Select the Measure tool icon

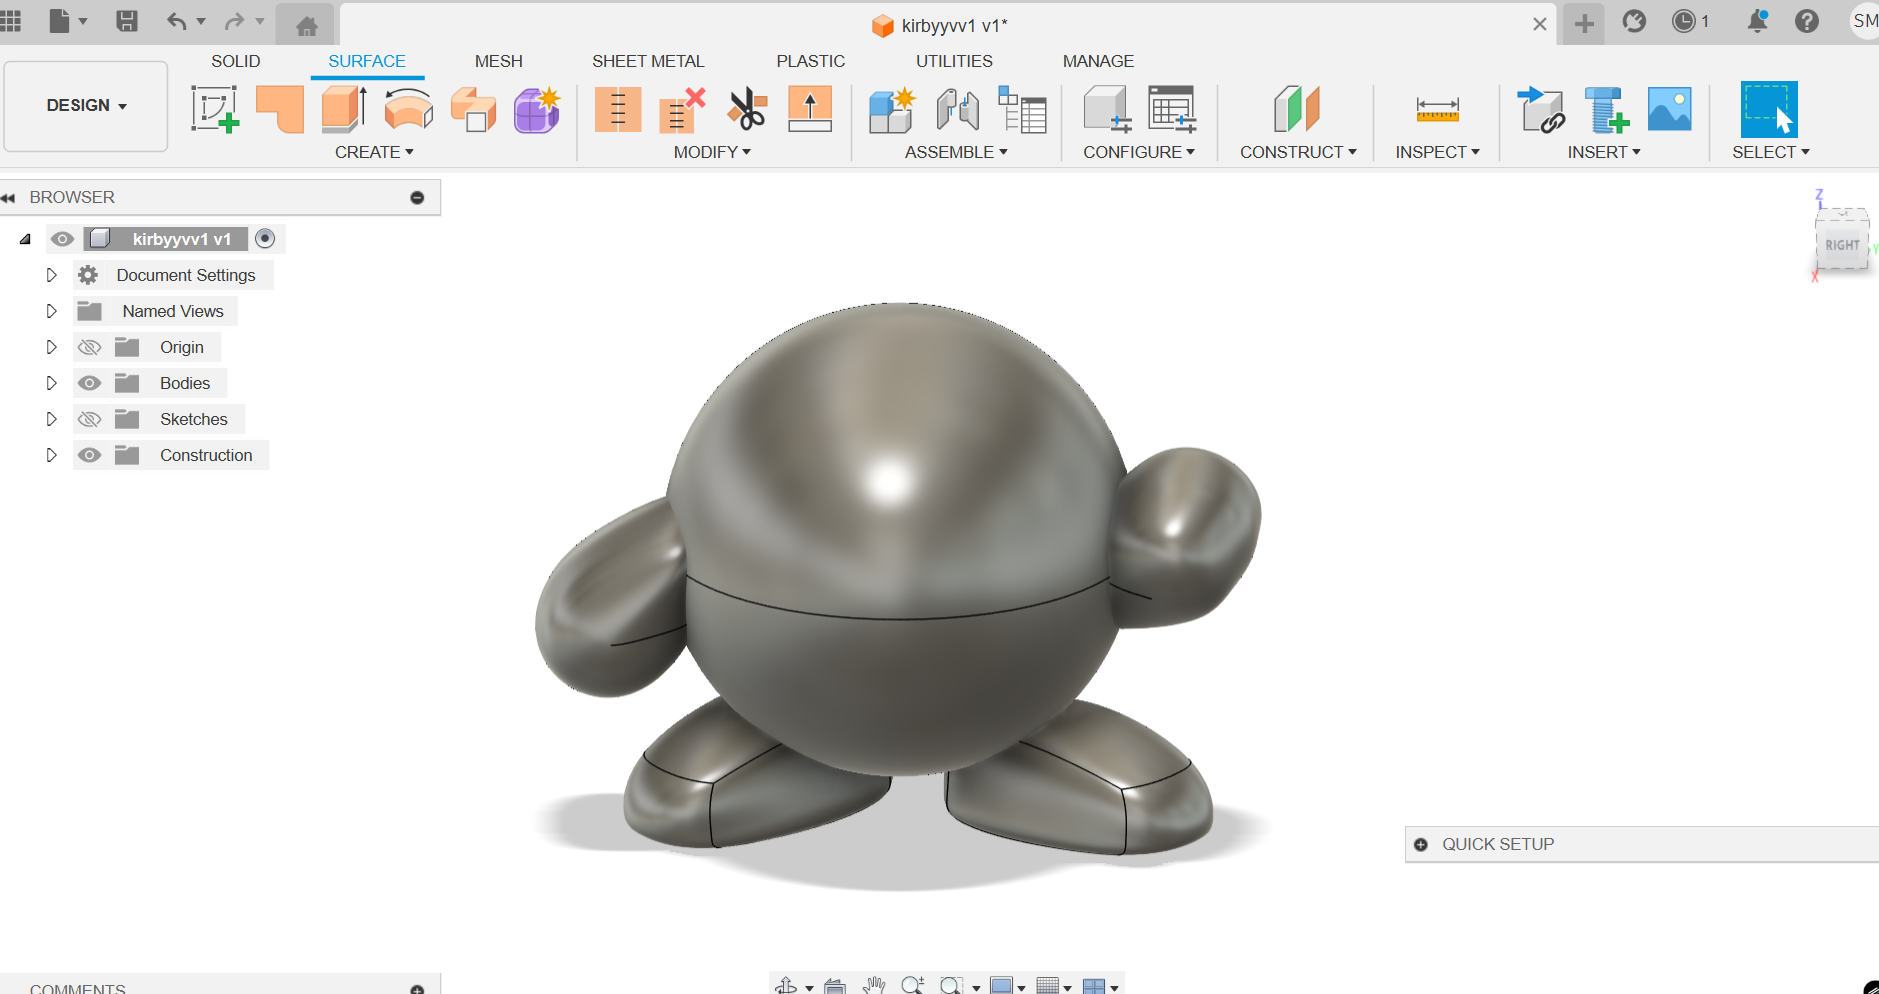(x=1437, y=109)
